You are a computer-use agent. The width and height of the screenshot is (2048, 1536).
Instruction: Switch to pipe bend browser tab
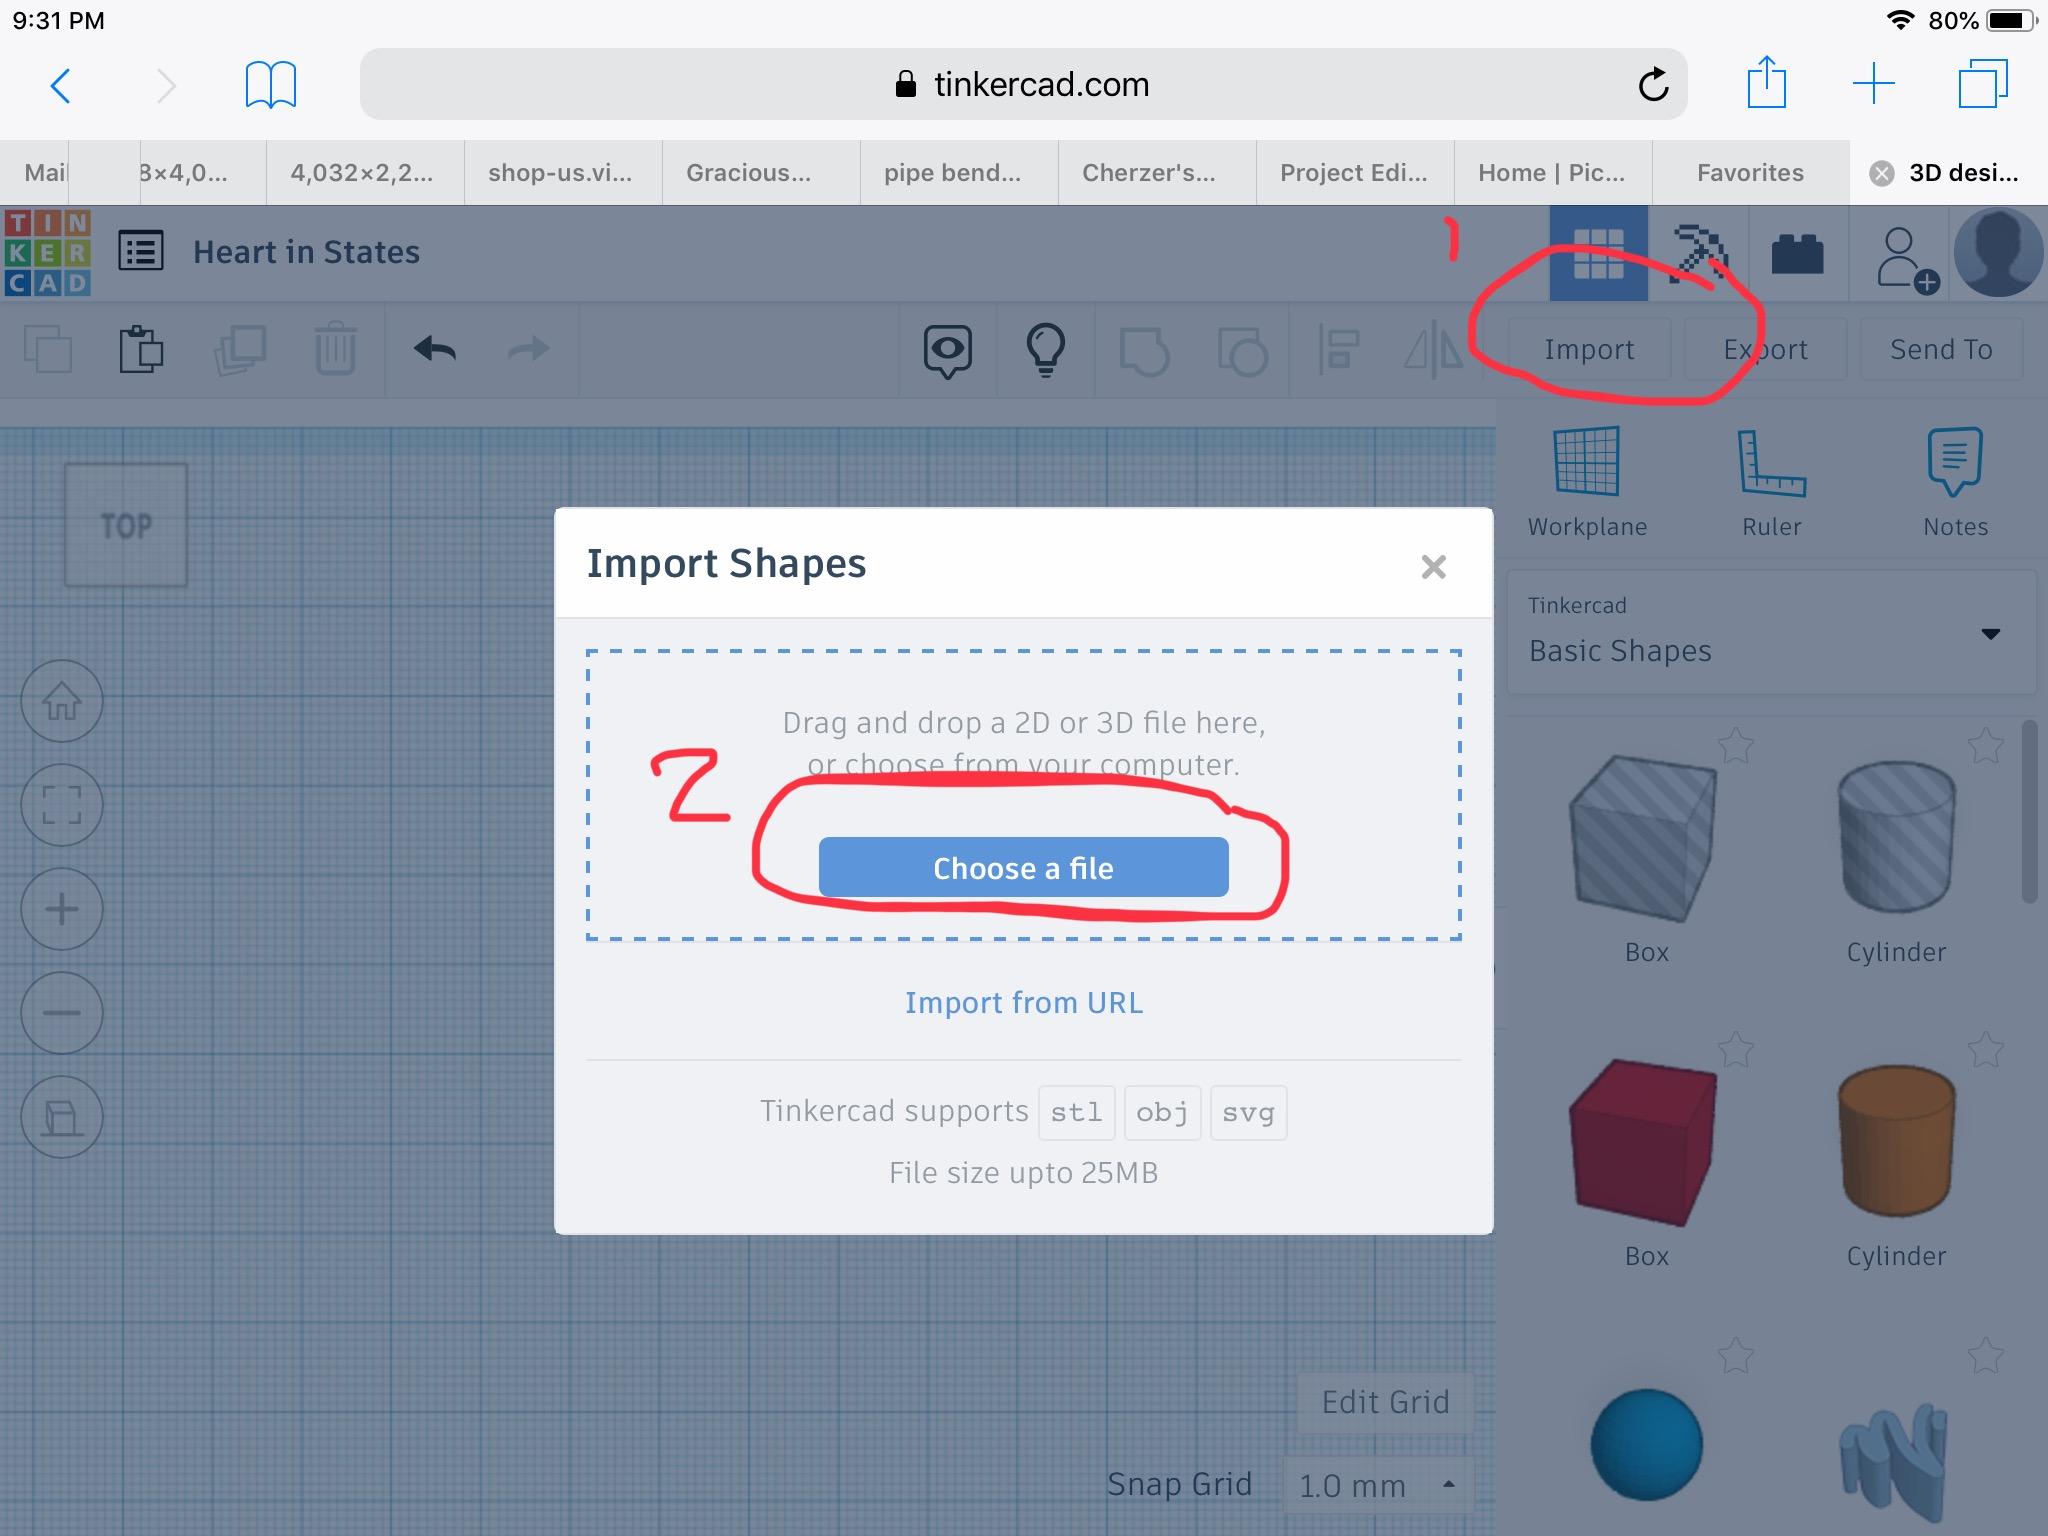[x=952, y=173]
